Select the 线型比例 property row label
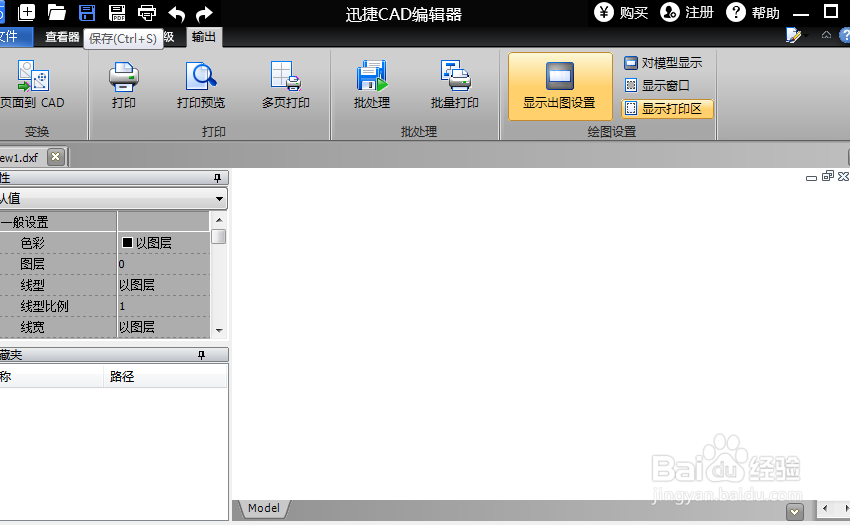 pyautogui.click(x=44, y=306)
